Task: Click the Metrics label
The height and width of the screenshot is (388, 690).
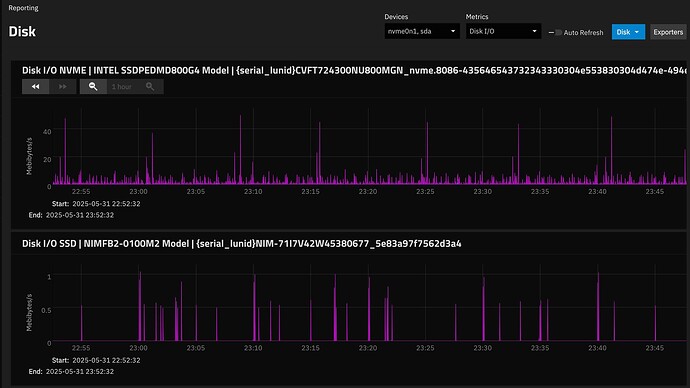Action: coord(477,17)
